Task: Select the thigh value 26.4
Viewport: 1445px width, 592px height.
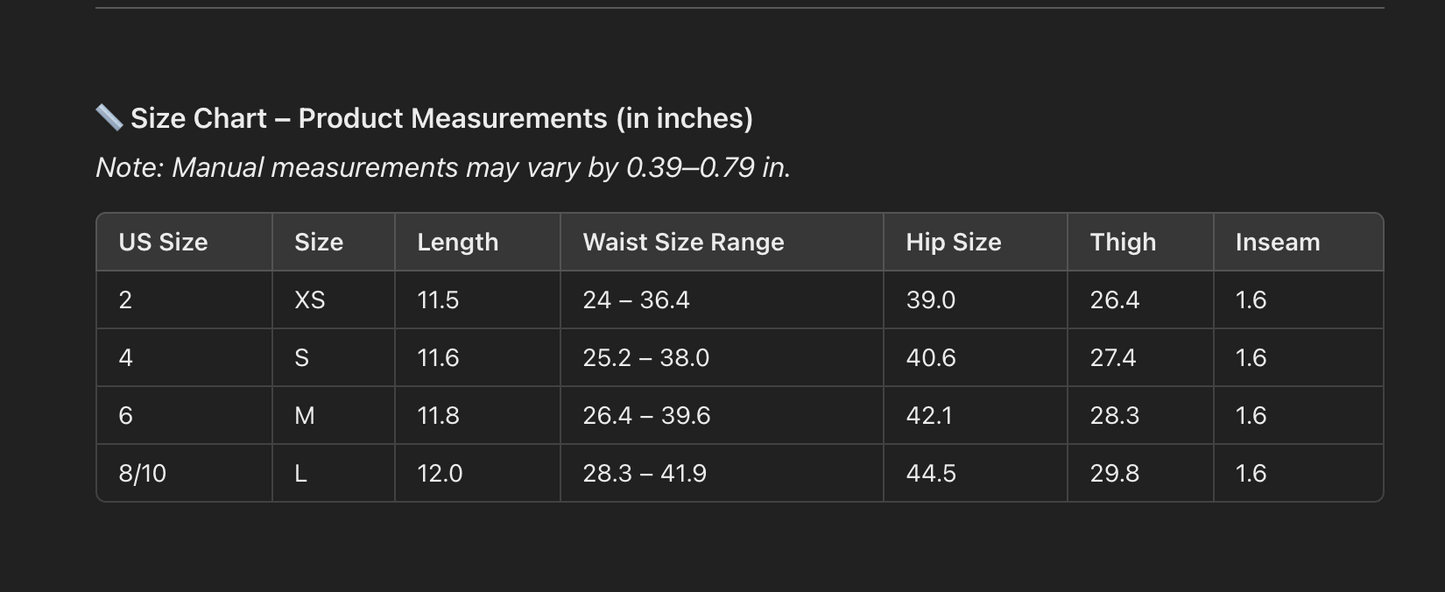Action: click(x=1114, y=300)
